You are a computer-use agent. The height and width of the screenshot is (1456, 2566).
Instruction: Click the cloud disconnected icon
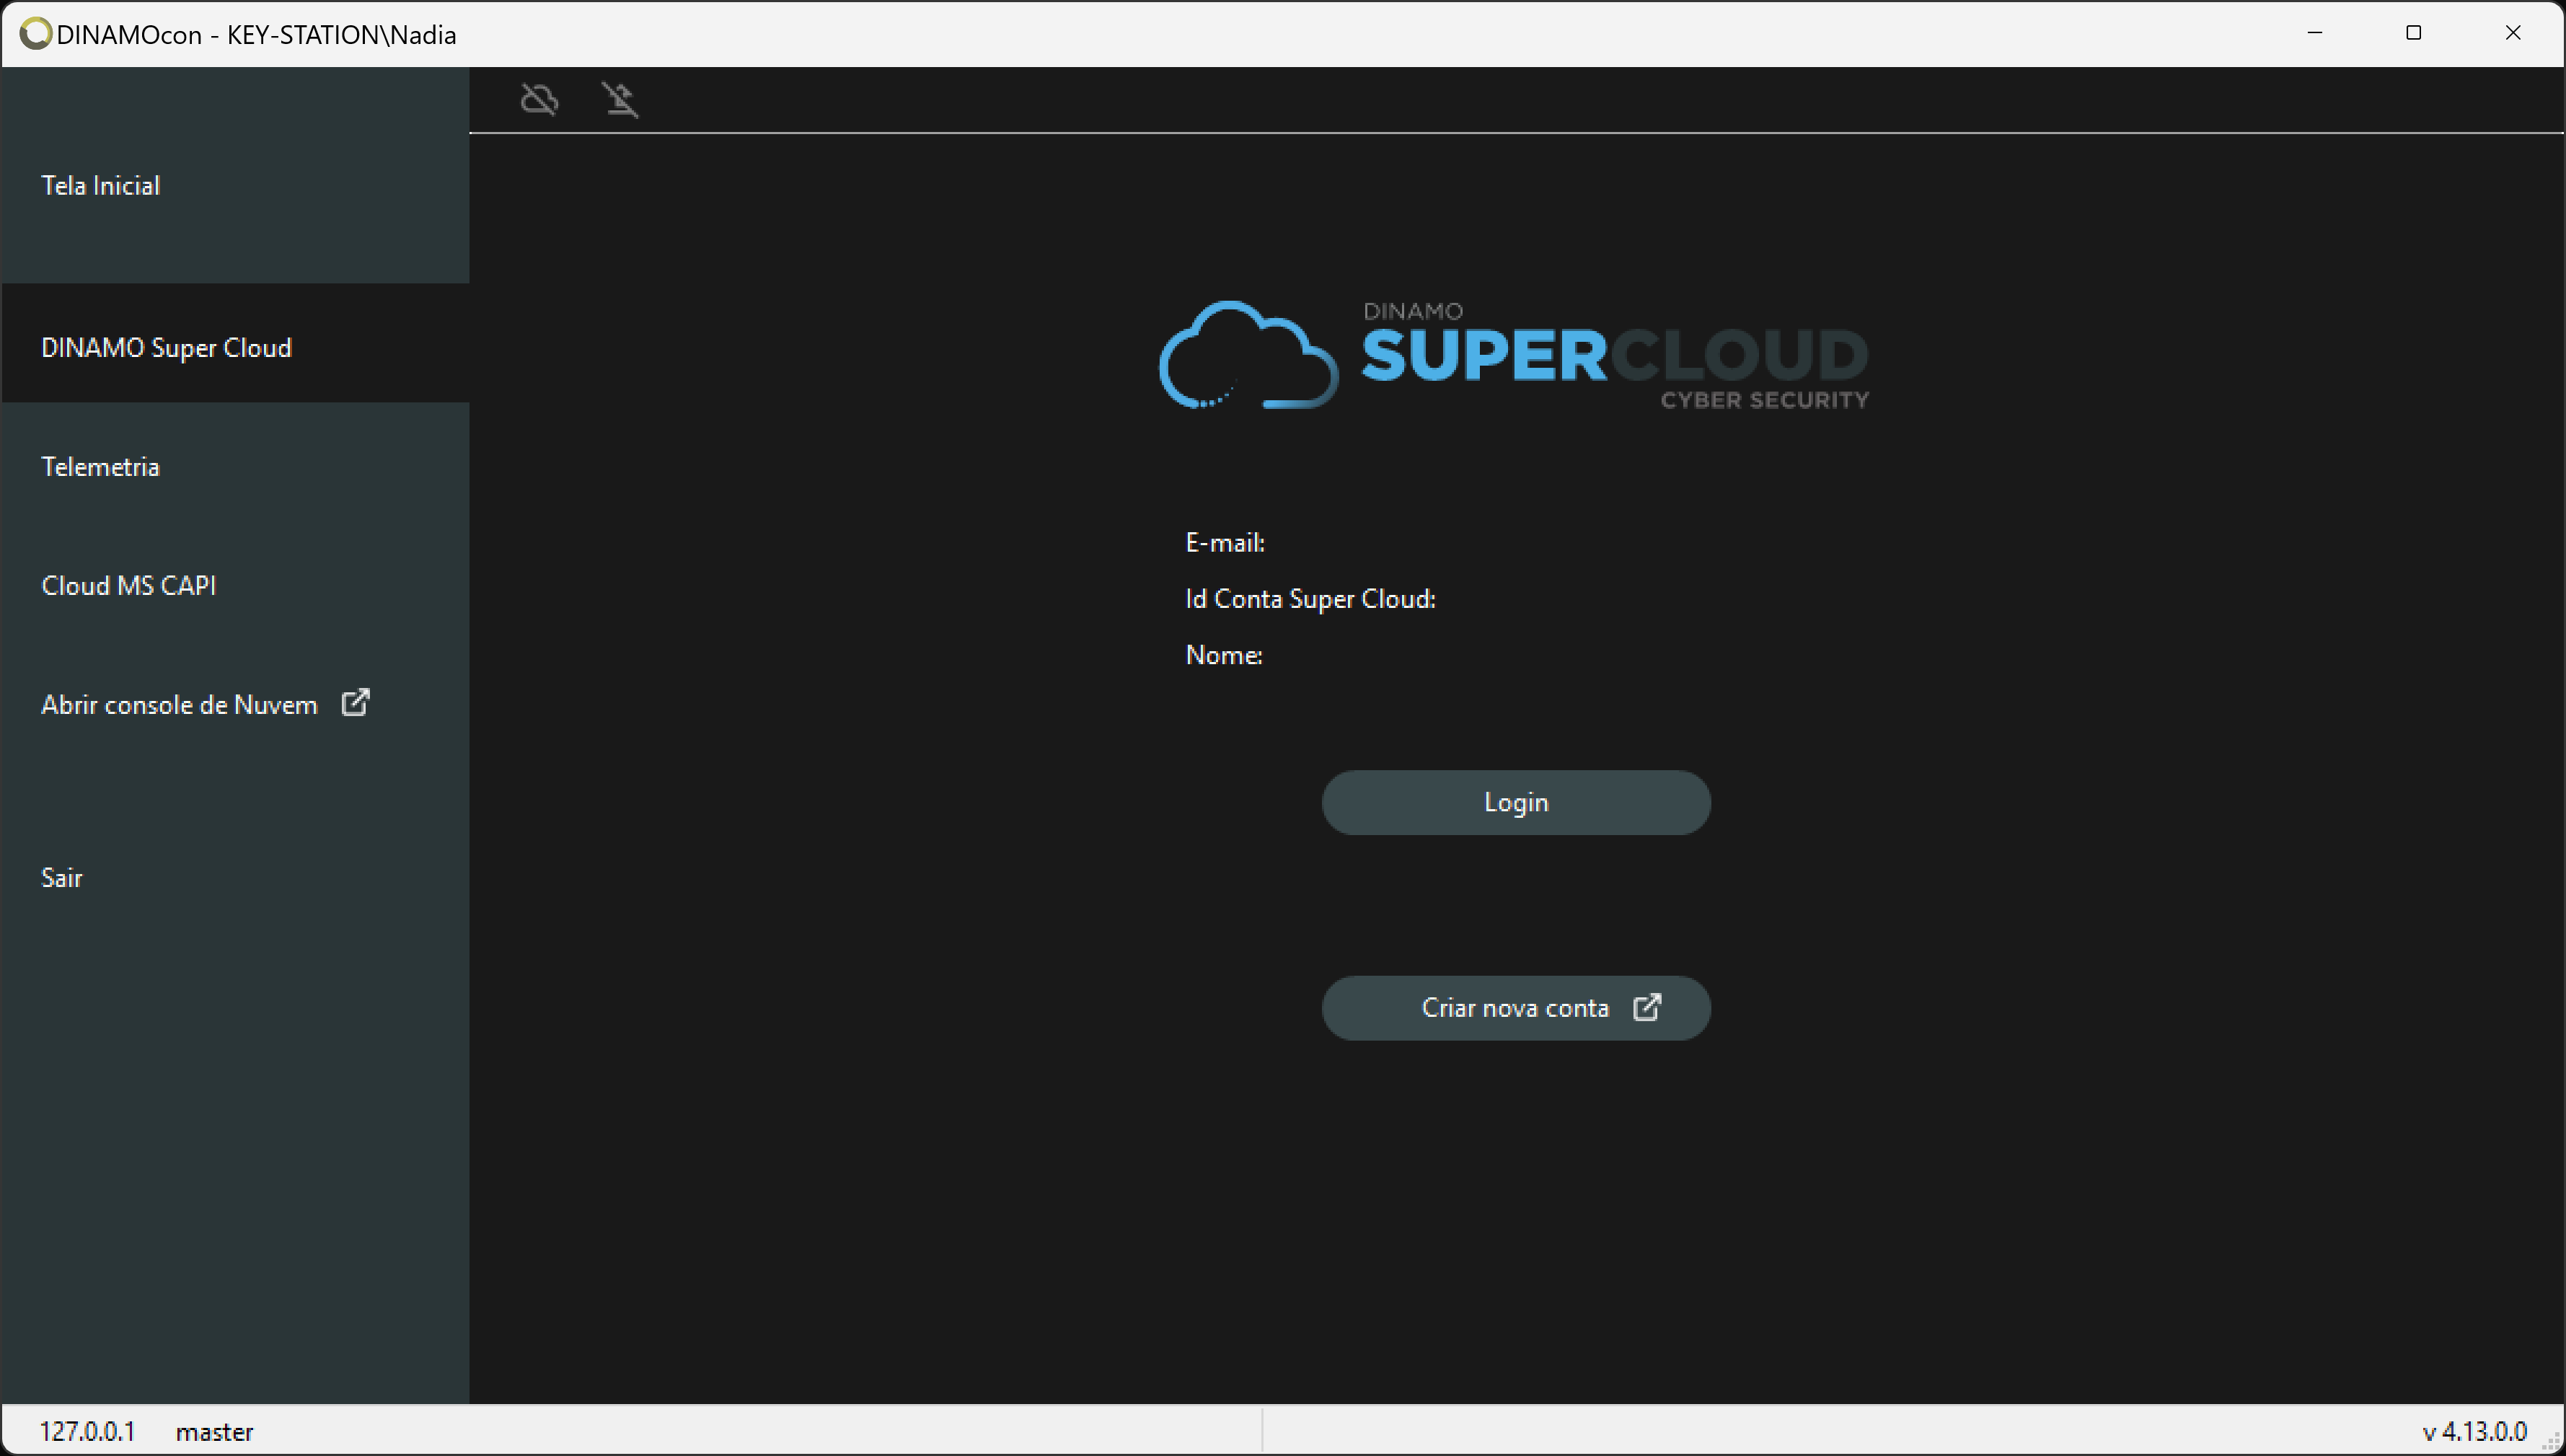click(x=541, y=99)
